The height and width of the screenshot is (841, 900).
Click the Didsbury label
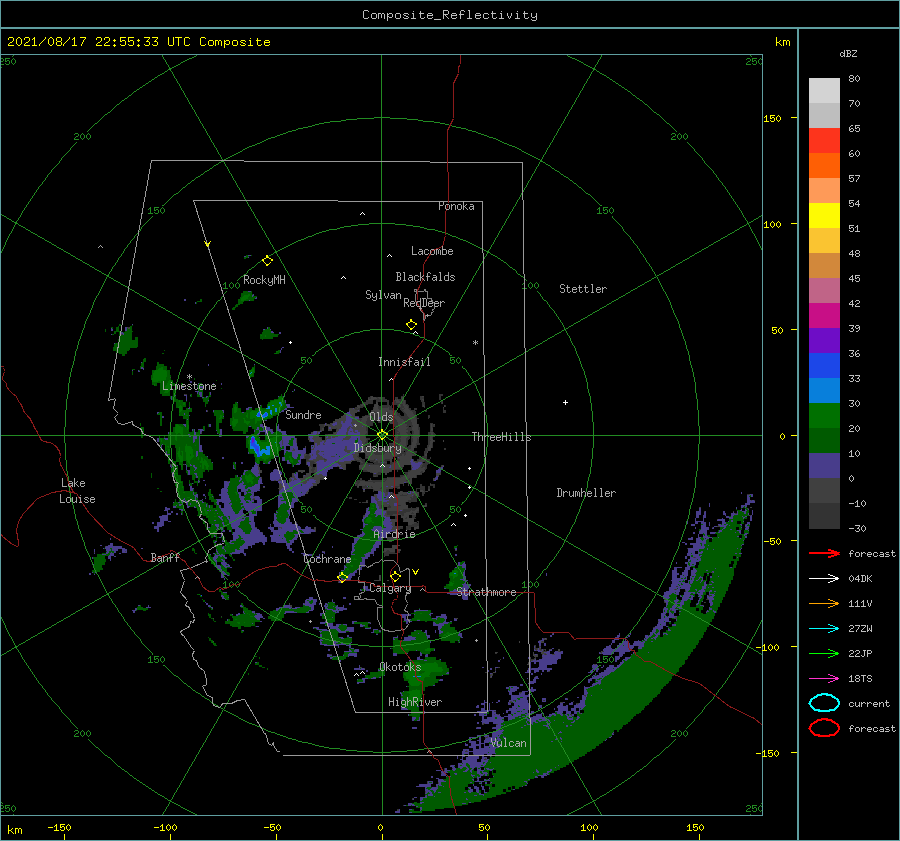[377, 448]
